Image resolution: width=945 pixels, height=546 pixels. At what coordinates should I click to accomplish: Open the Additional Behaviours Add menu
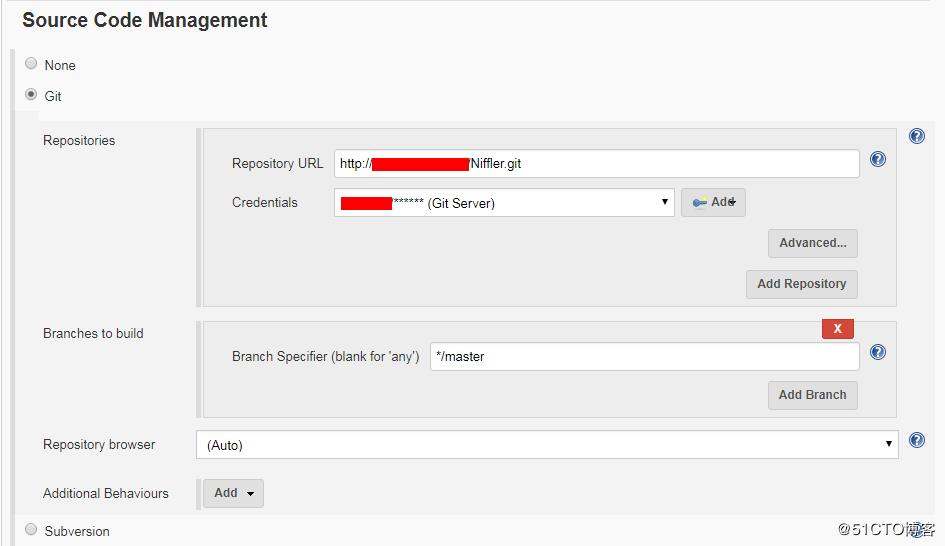point(233,493)
